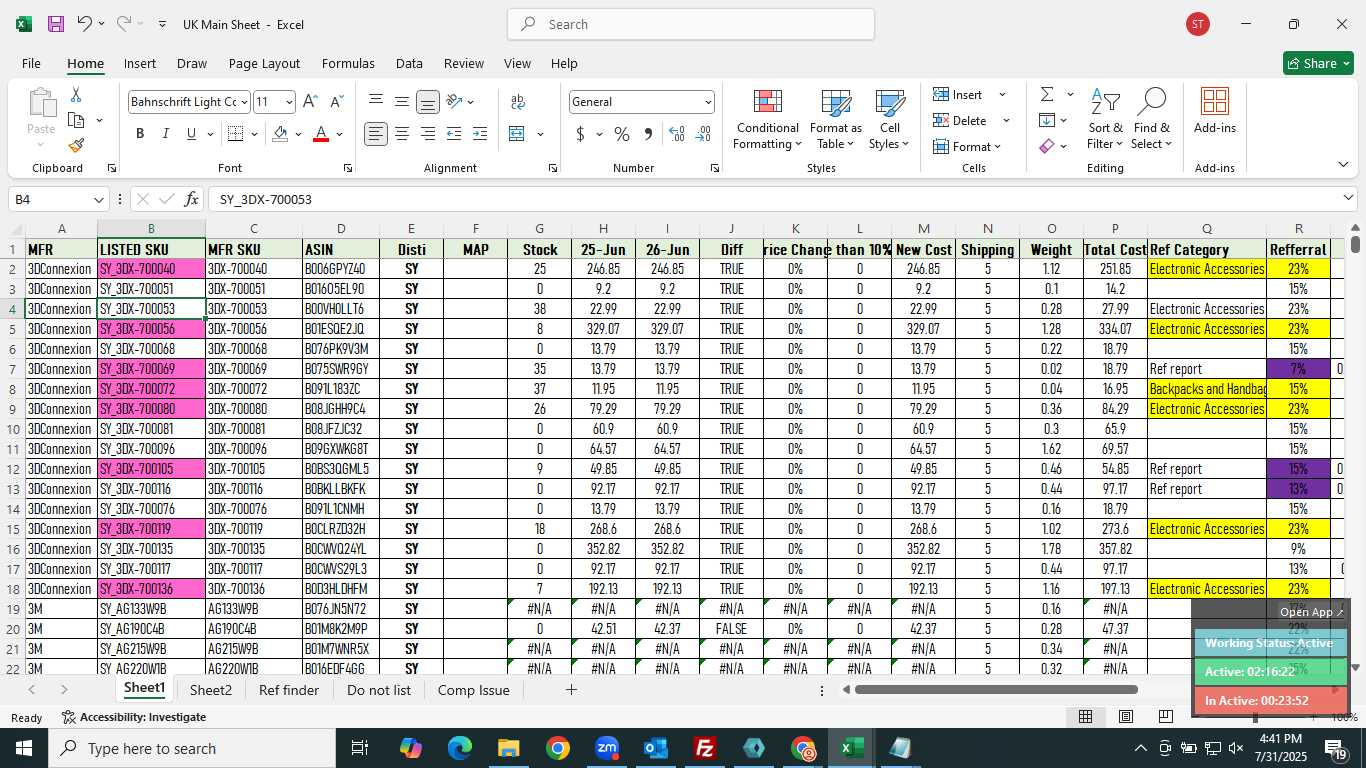Click the Wrap Text icon
1366x768 pixels.
[x=518, y=101]
